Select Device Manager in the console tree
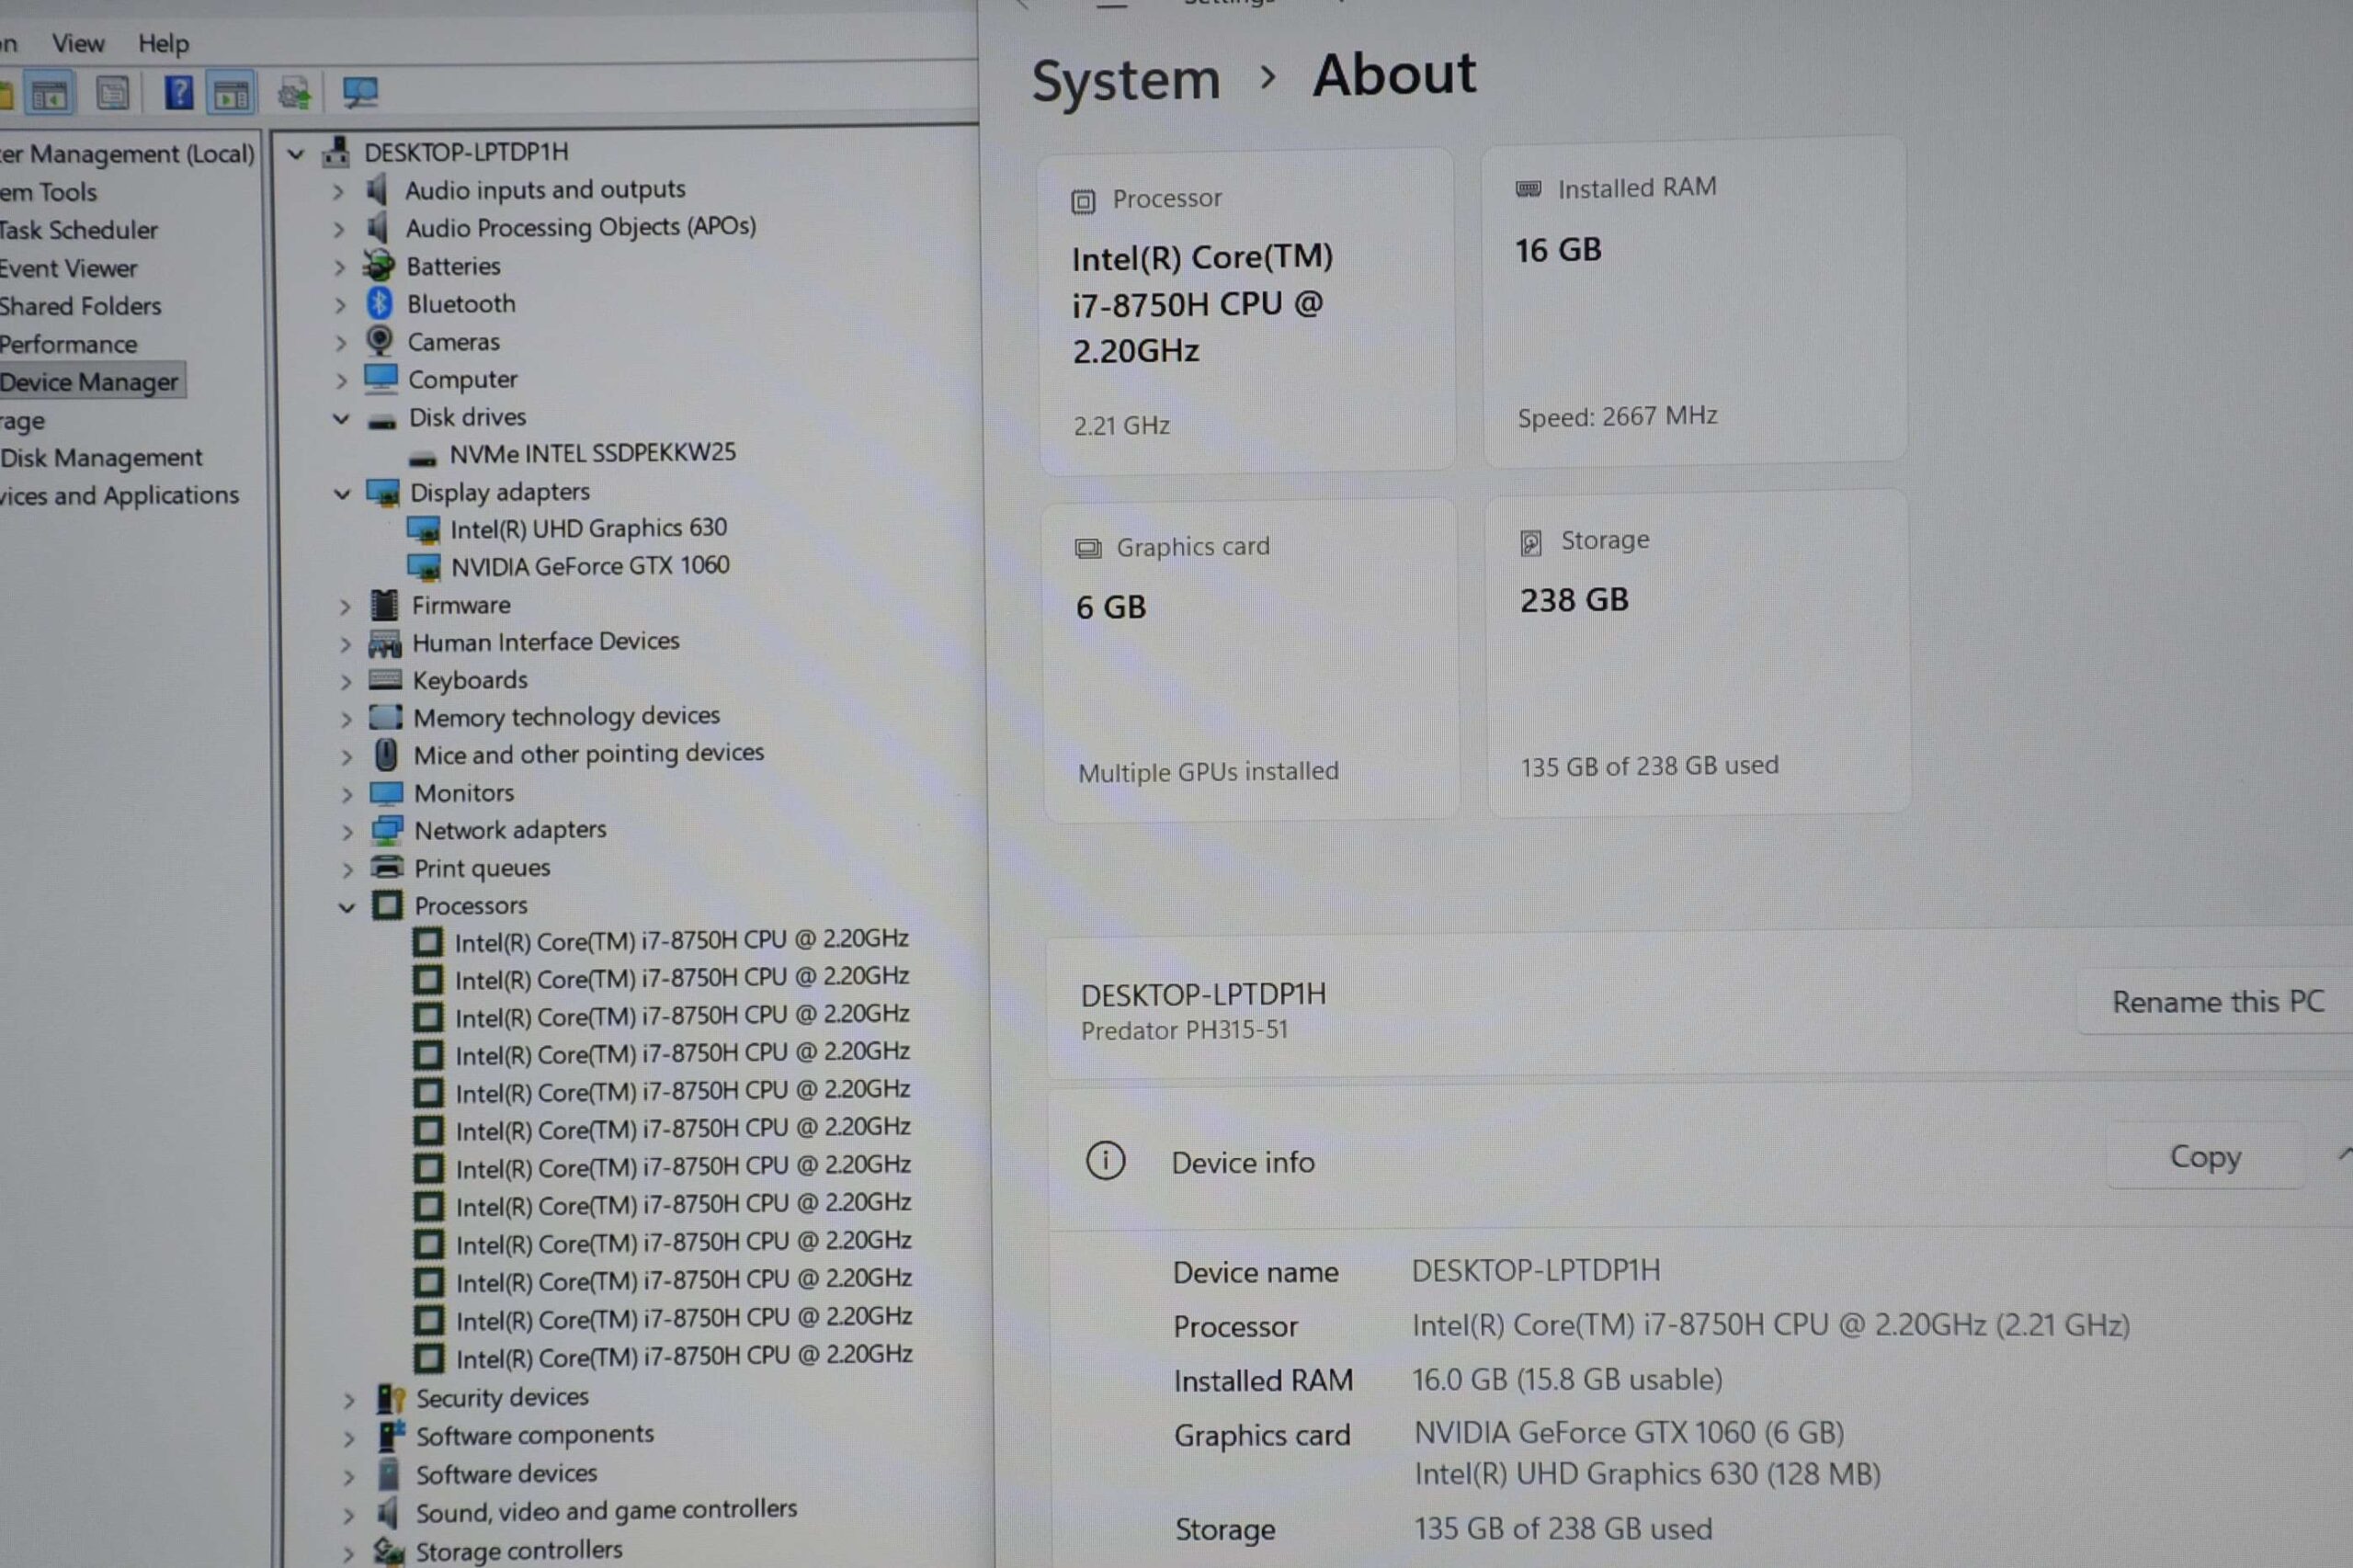 pyautogui.click(x=89, y=381)
